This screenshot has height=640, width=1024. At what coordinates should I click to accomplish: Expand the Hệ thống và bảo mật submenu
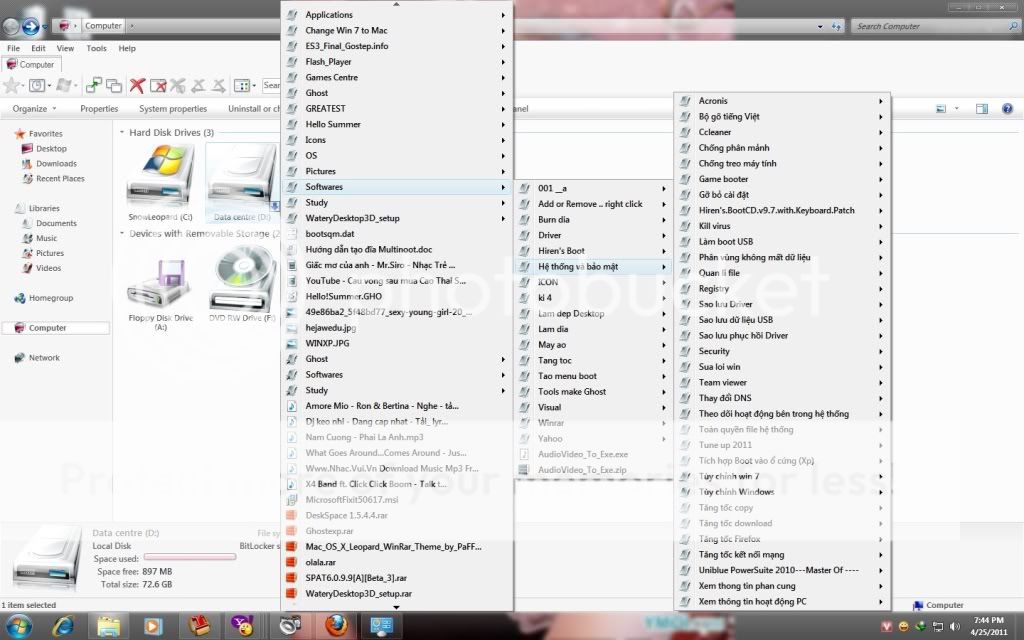tap(594, 266)
